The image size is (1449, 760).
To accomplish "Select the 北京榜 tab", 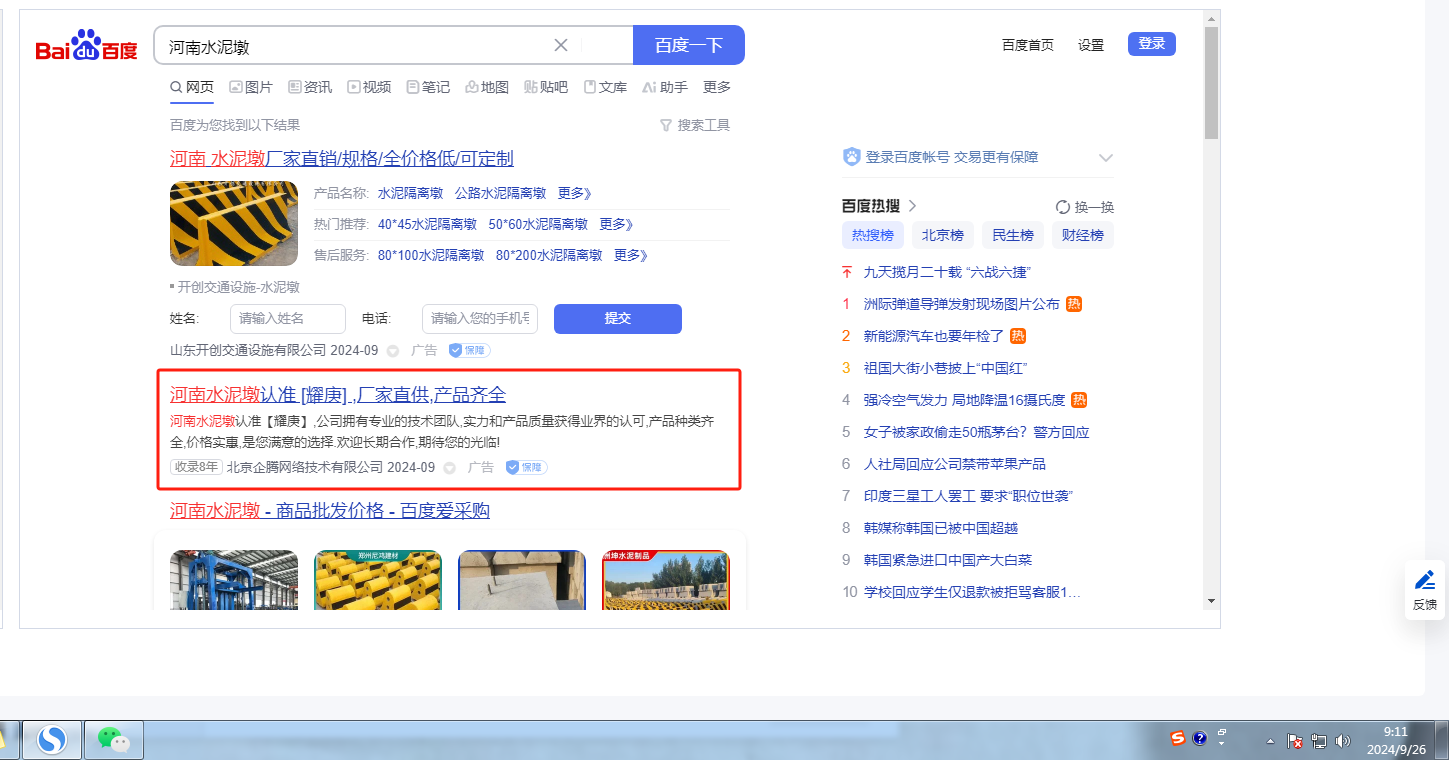I will pyautogui.click(x=943, y=235).
